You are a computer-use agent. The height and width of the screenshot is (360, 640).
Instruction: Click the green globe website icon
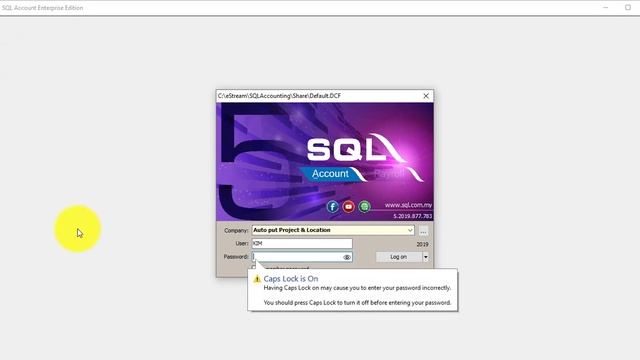[x=364, y=207]
